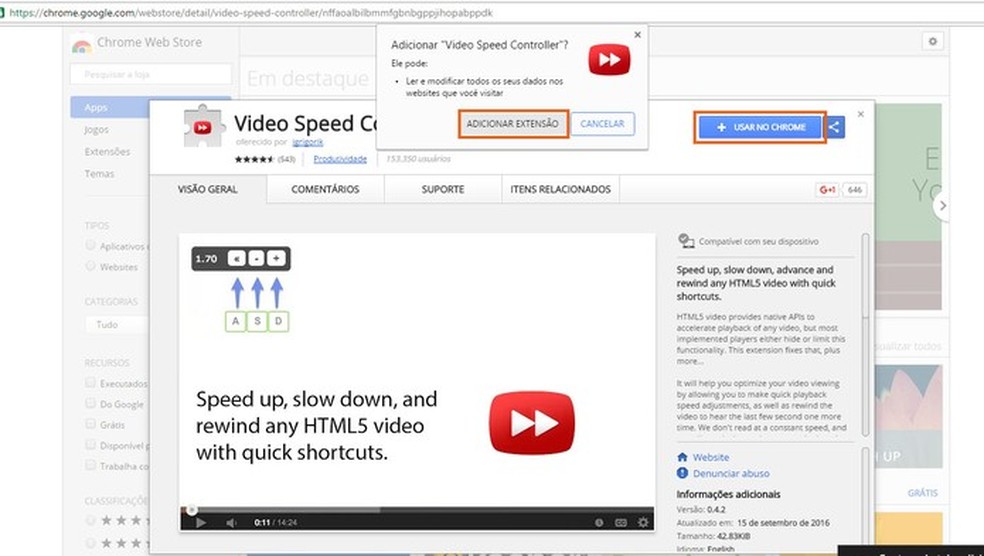Screen dimensions: 984x556
Task: Switch to the Visão Geral tab
Action: coord(208,189)
